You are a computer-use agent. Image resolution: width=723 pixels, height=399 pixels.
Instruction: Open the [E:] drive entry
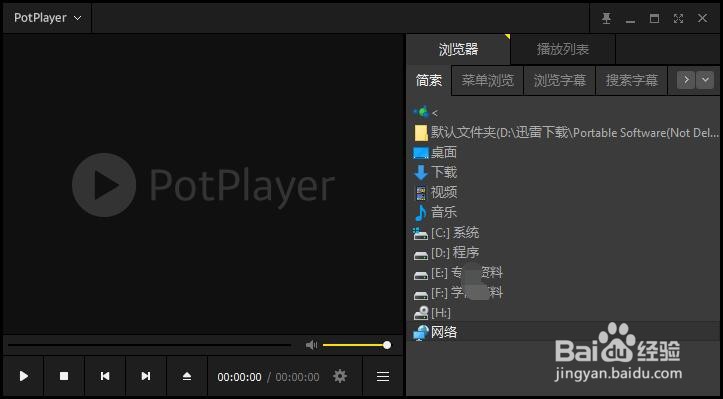coord(564,273)
